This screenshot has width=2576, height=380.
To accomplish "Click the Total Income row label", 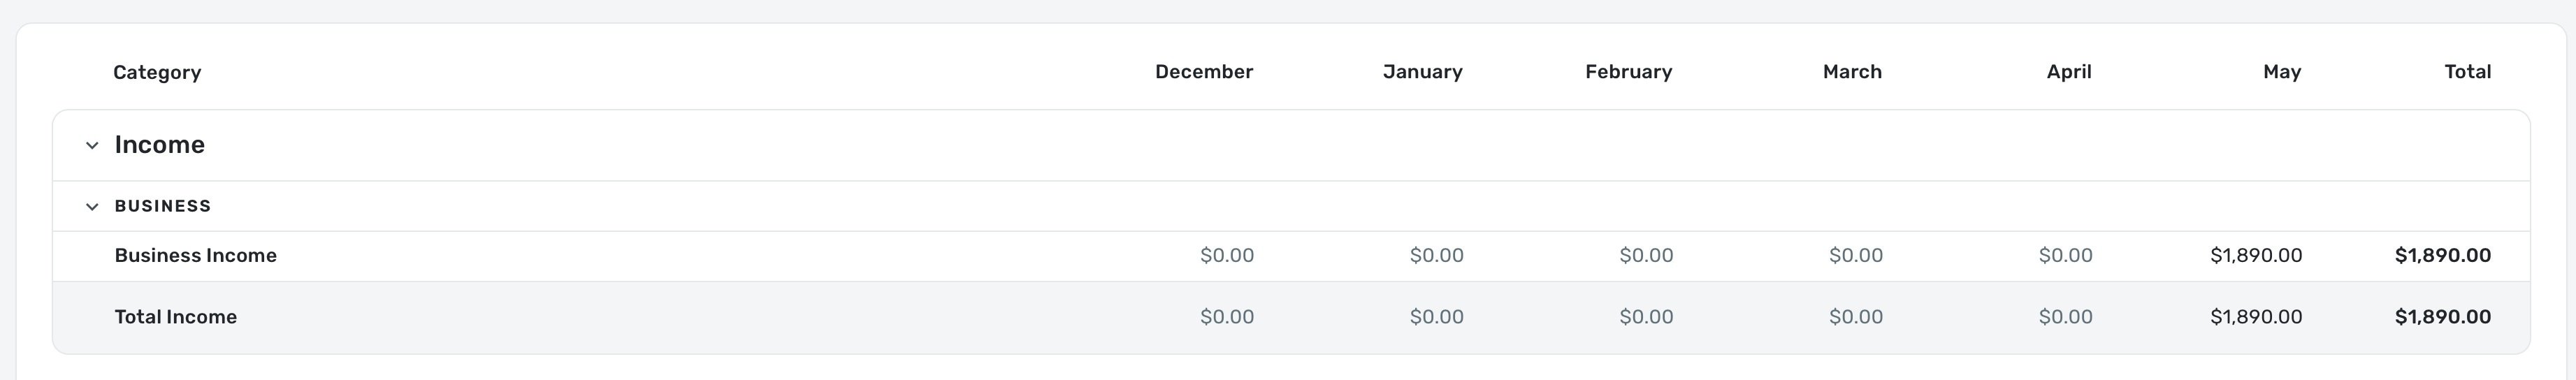I will 176,317.
